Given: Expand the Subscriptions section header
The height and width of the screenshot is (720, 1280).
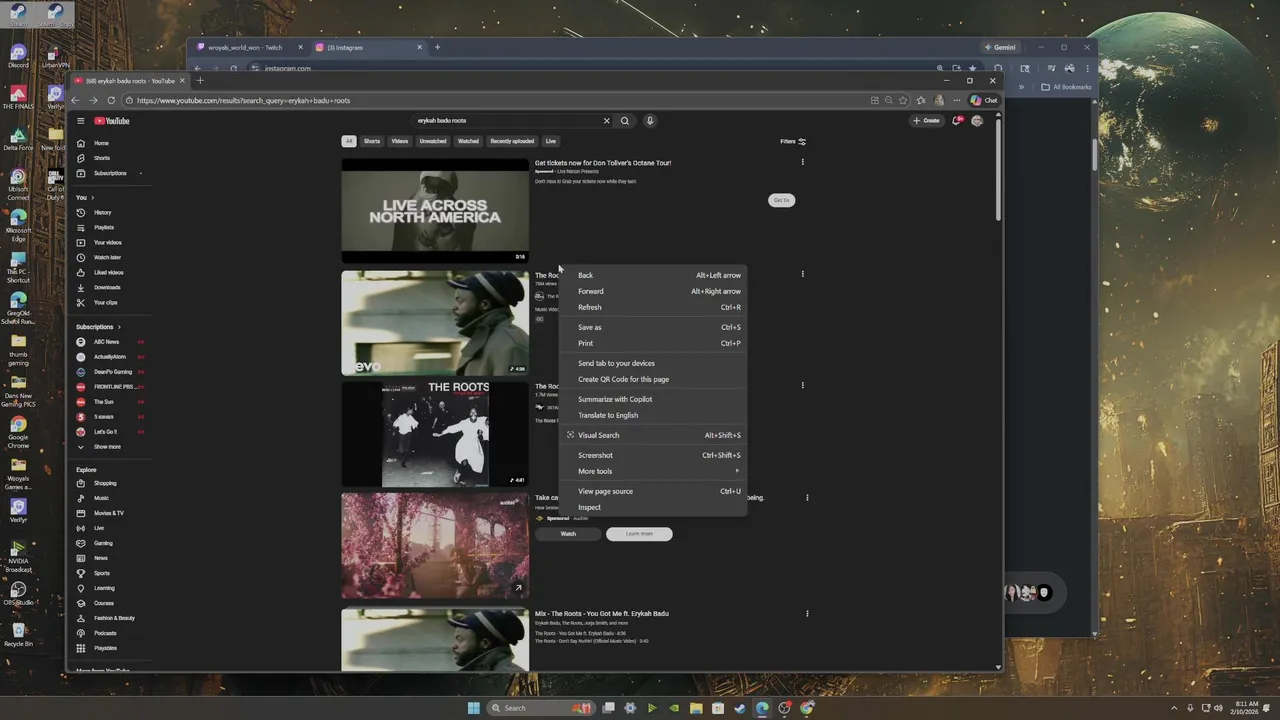Looking at the screenshot, I should pyautogui.click(x=98, y=327).
